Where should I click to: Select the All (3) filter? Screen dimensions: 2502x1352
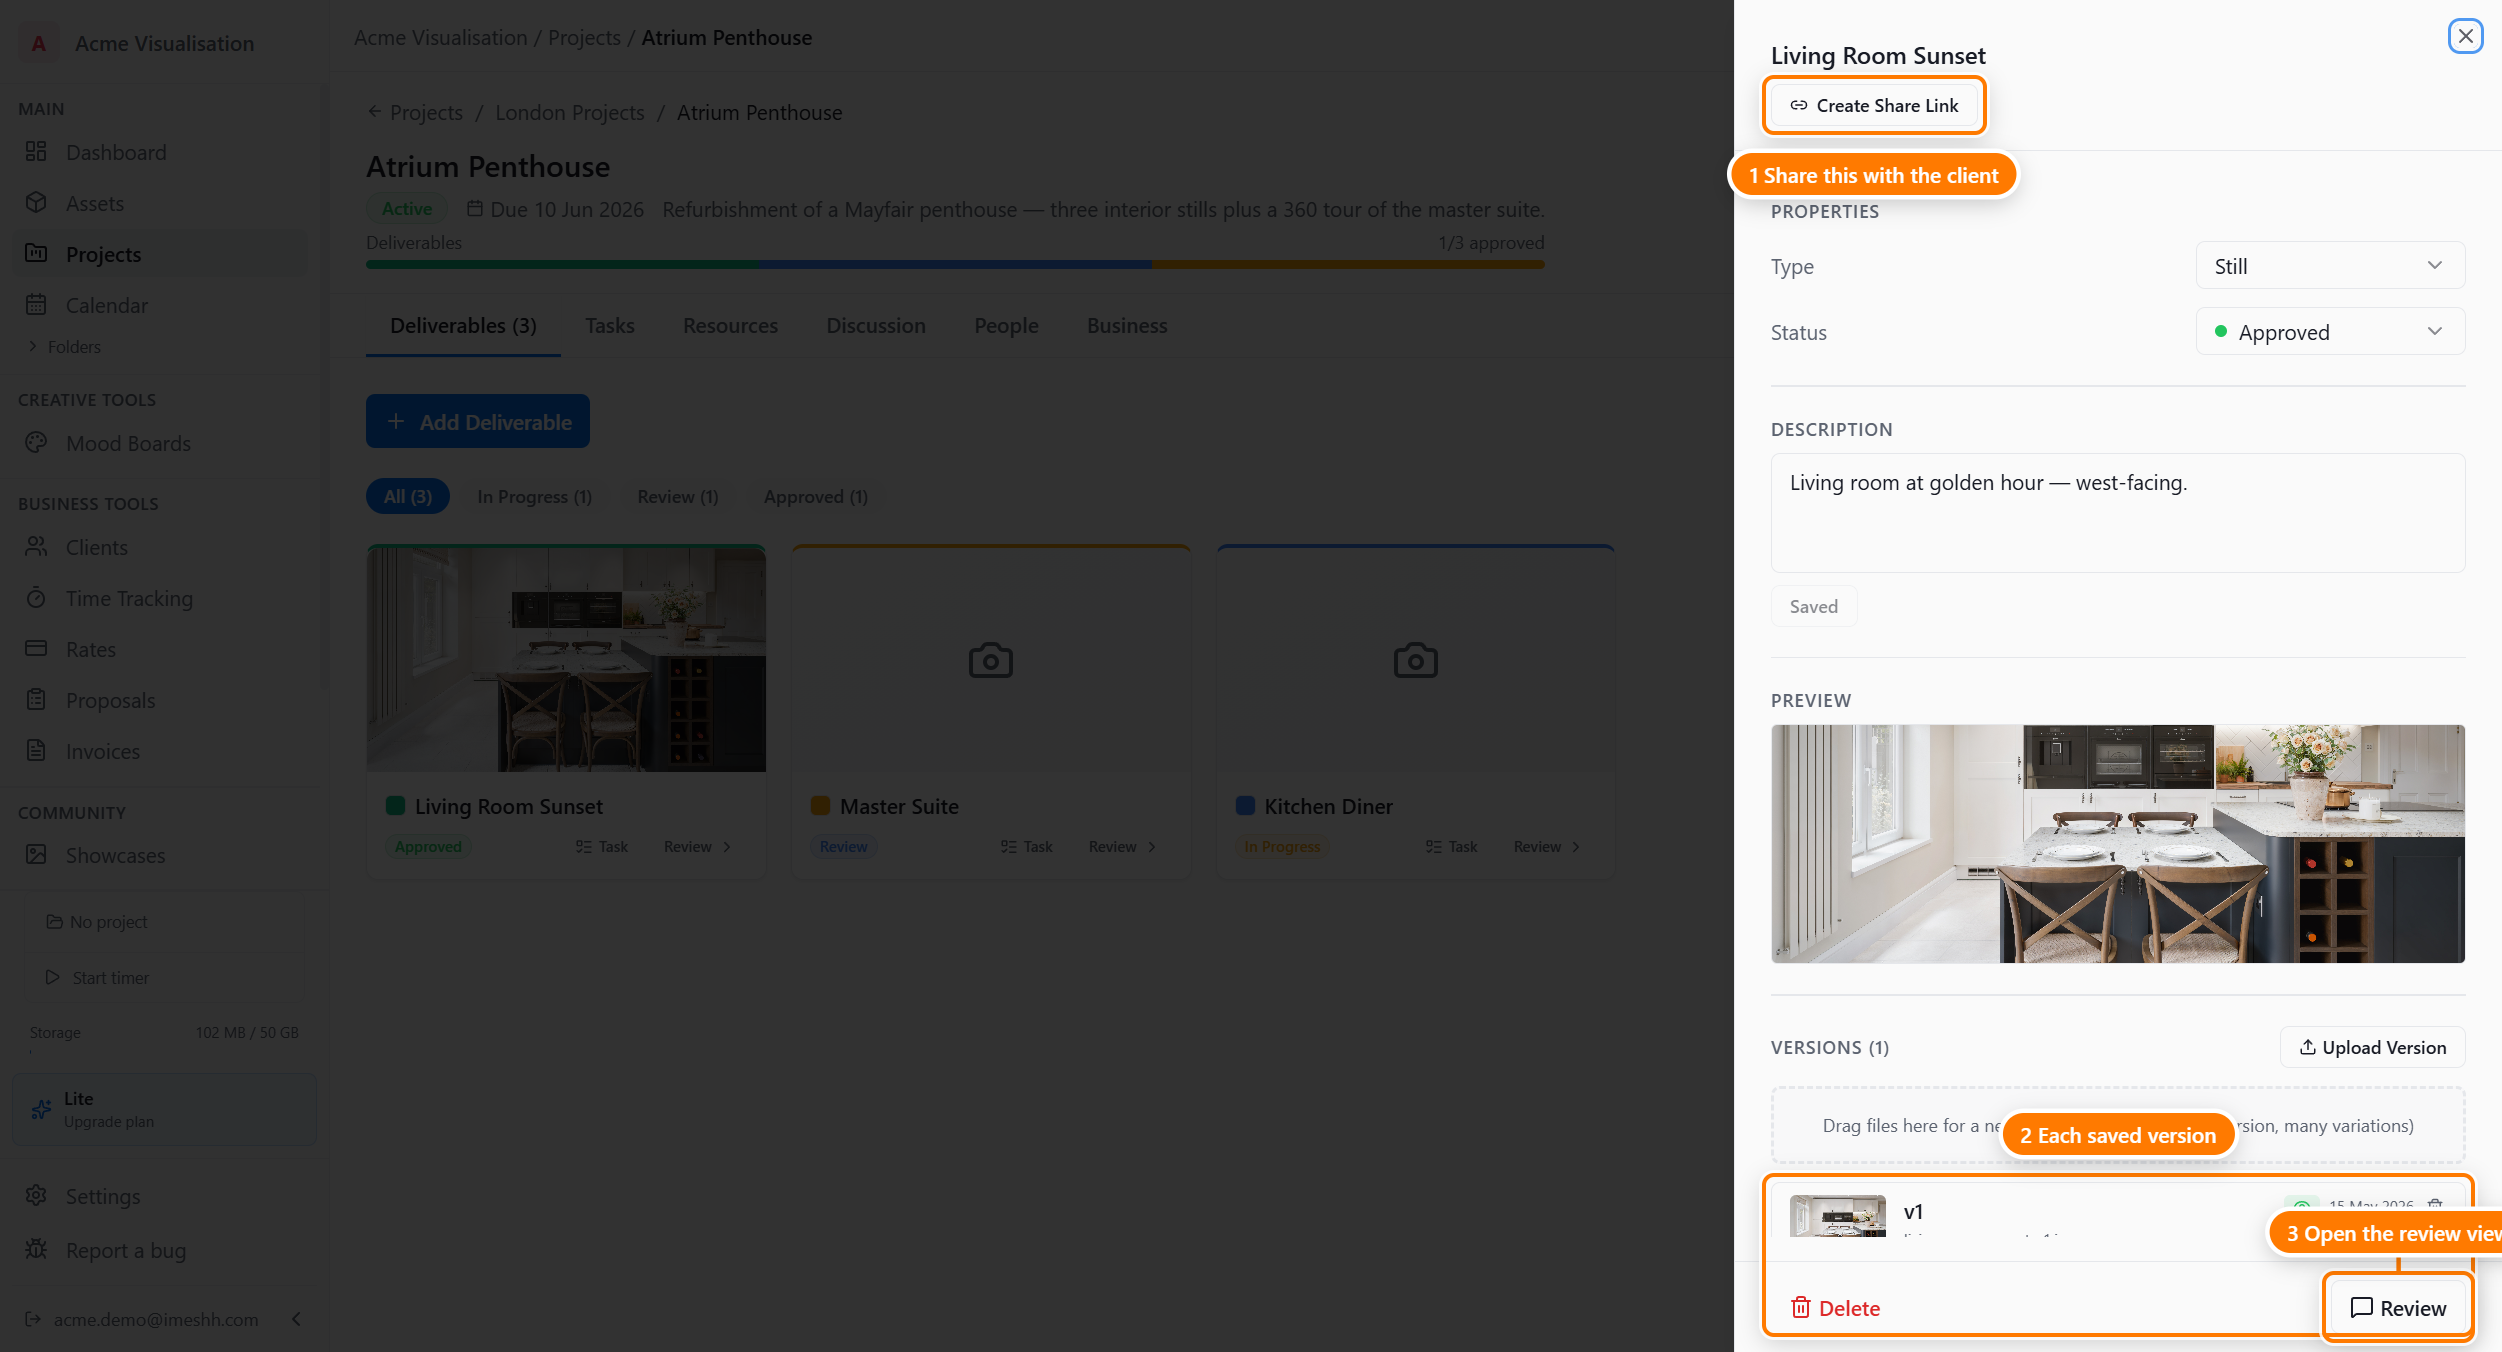coord(408,497)
